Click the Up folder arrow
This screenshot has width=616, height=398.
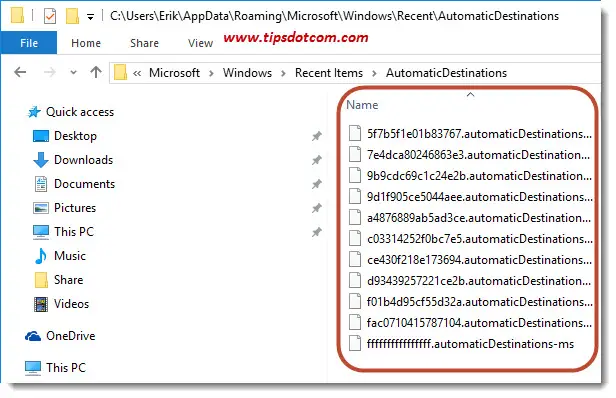coord(96,72)
